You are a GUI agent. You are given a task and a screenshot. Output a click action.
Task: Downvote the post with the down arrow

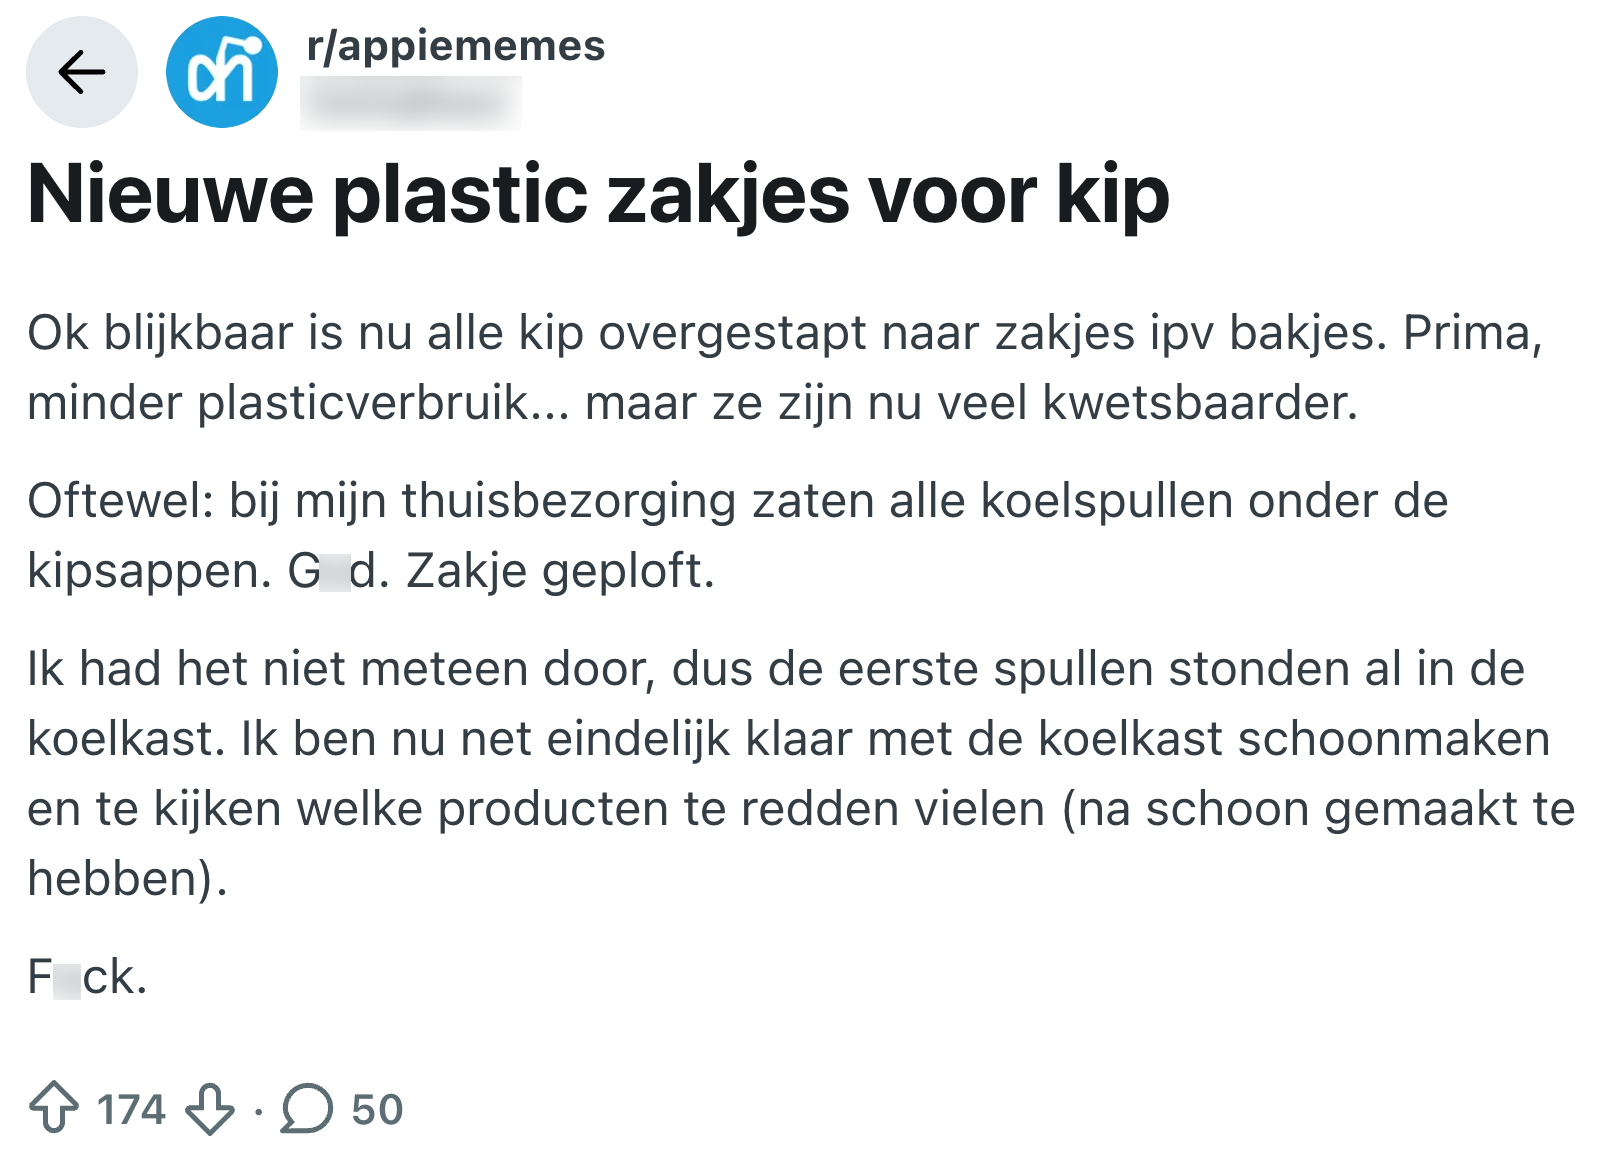pos(210,1108)
